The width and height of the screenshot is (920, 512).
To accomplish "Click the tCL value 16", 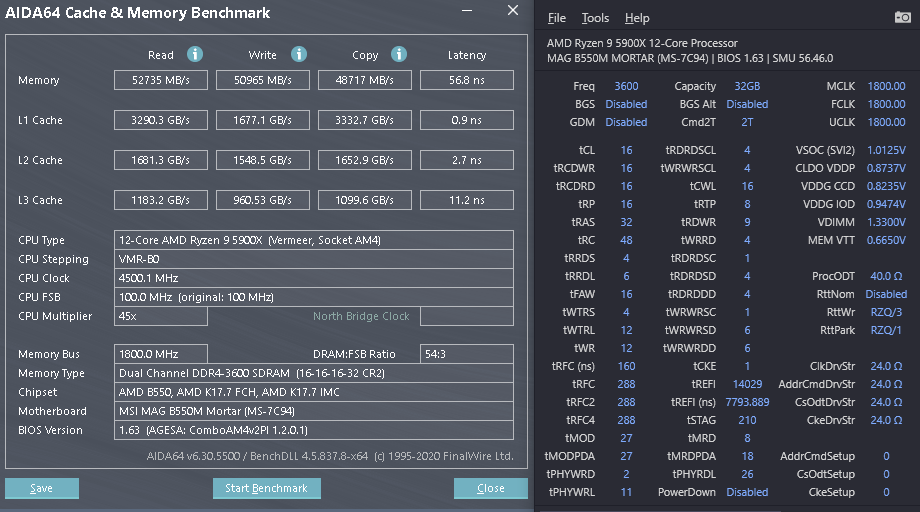I will click(x=626, y=150).
